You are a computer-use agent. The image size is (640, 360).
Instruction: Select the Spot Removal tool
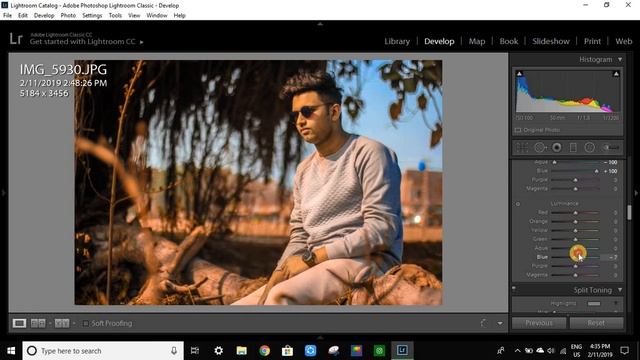[x=540, y=147]
